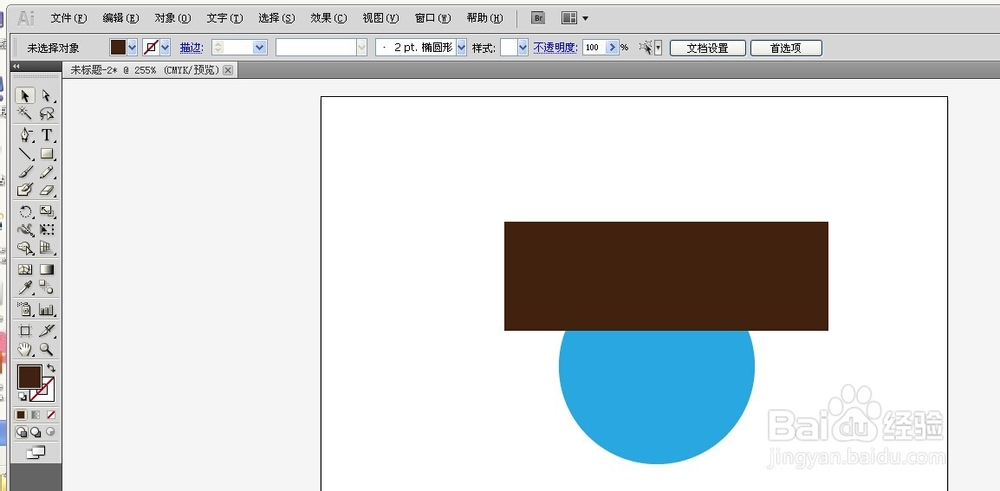Swap fill and stroke colors arrow

coord(51,368)
